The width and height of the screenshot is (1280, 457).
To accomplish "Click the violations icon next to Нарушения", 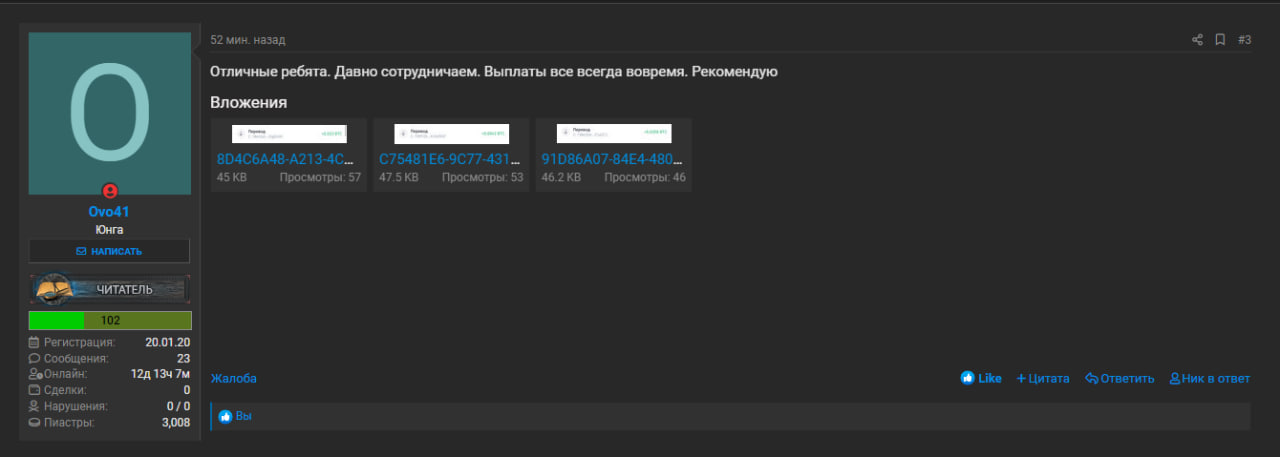I will pyautogui.click(x=34, y=406).
